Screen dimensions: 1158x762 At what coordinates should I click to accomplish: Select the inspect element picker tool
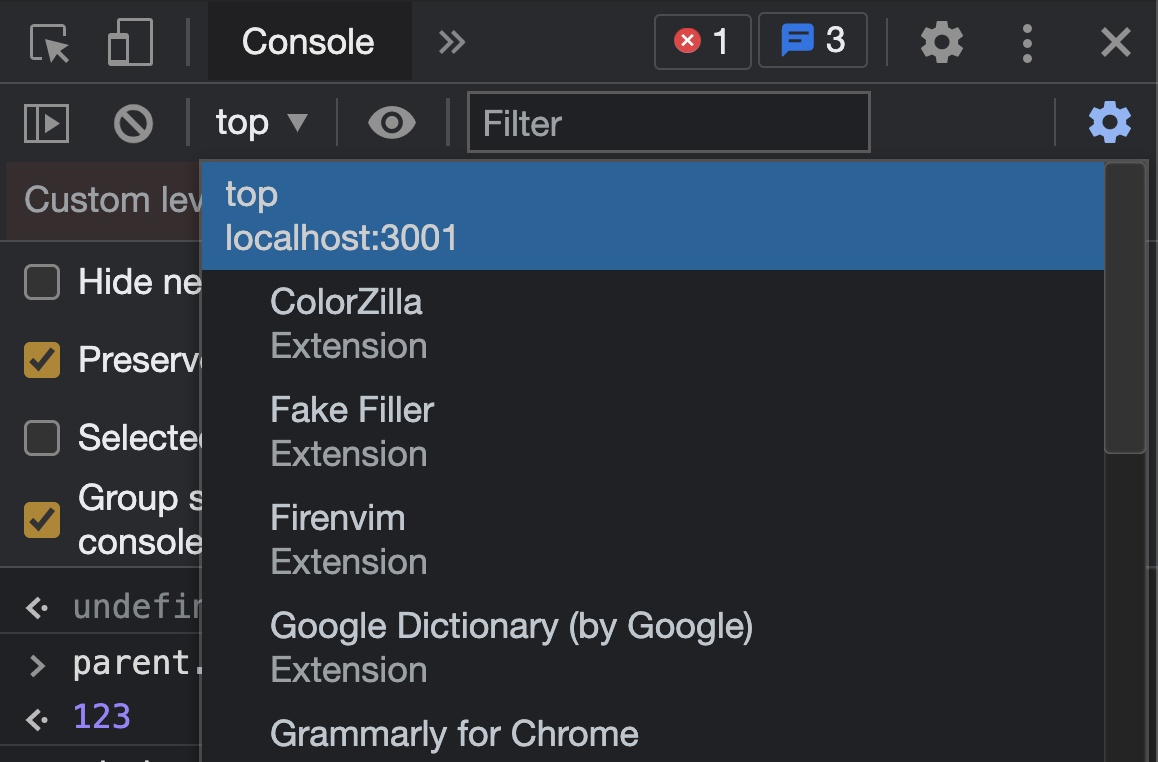[x=47, y=42]
